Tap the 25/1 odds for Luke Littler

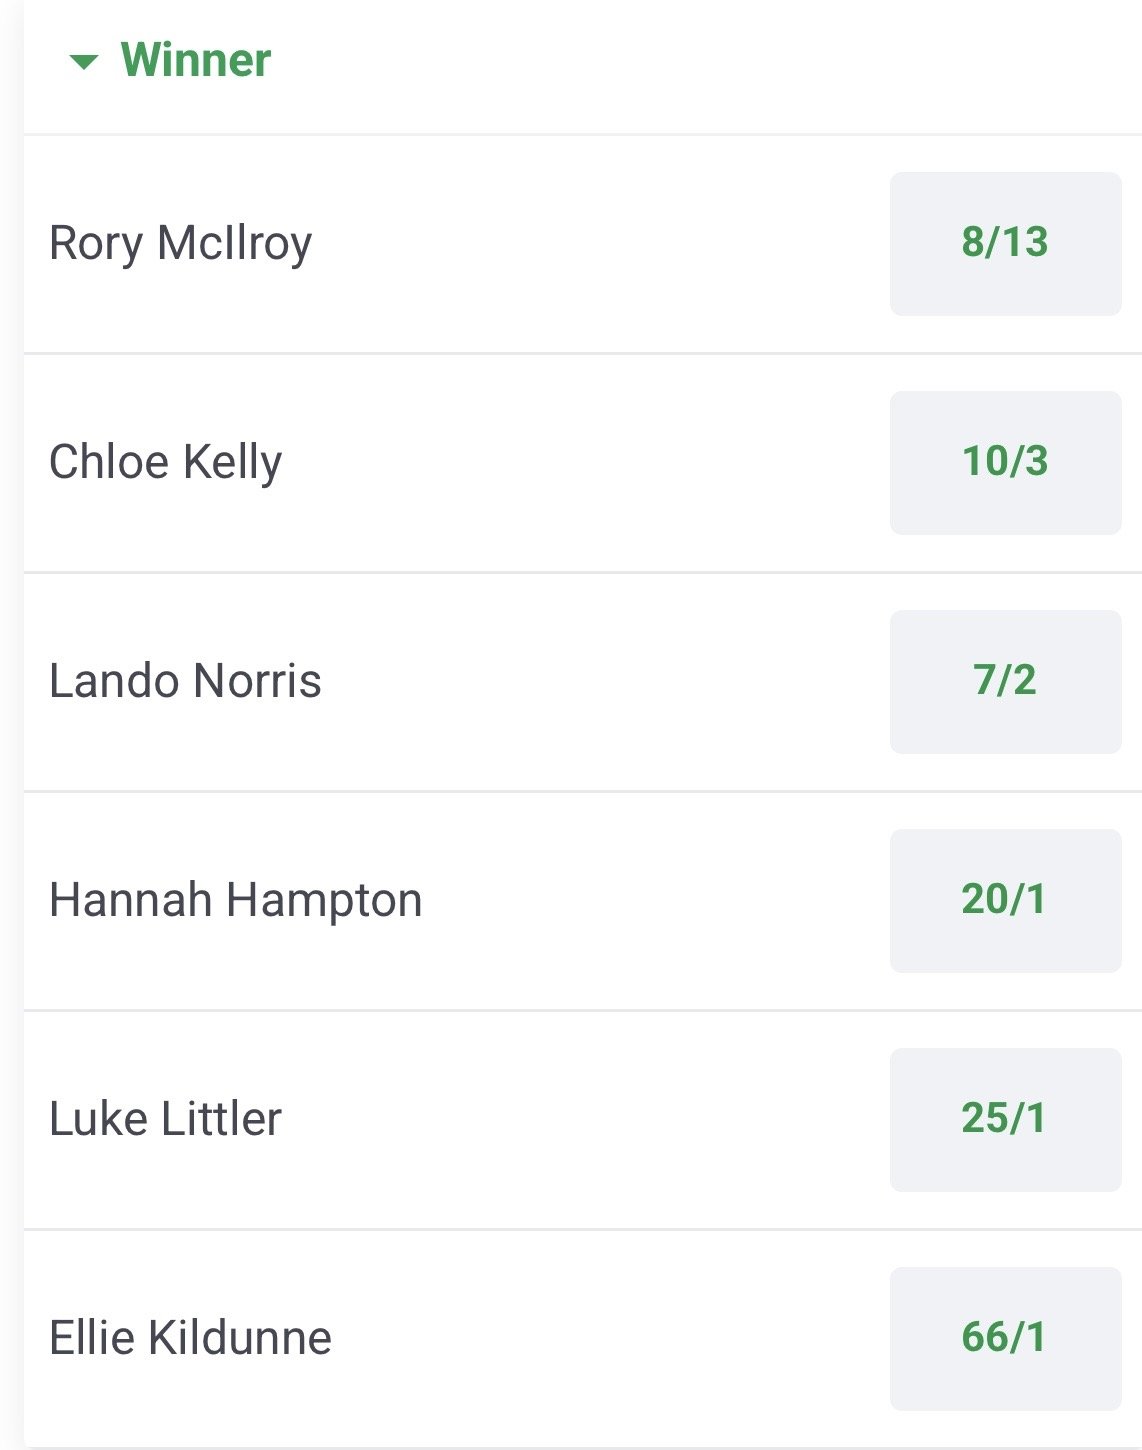(1005, 1120)
